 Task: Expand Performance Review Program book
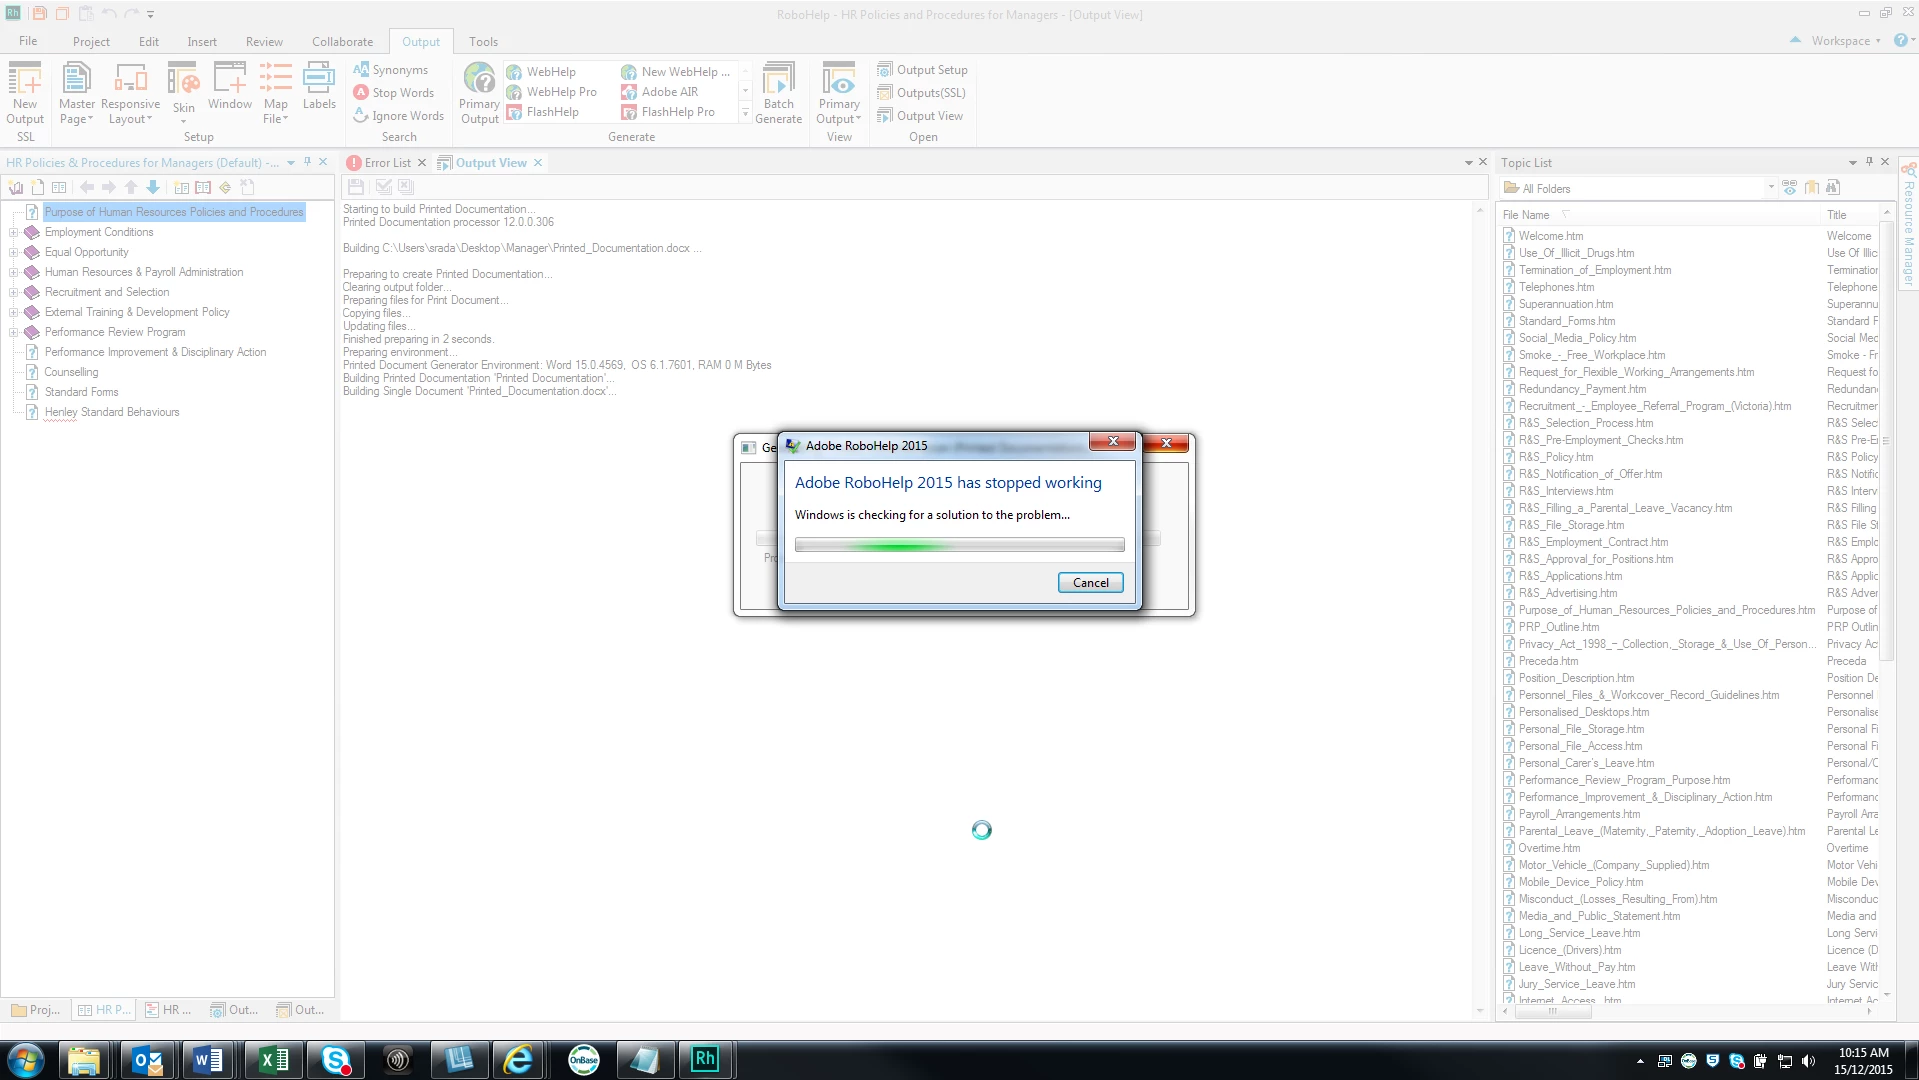coord(13,332)
